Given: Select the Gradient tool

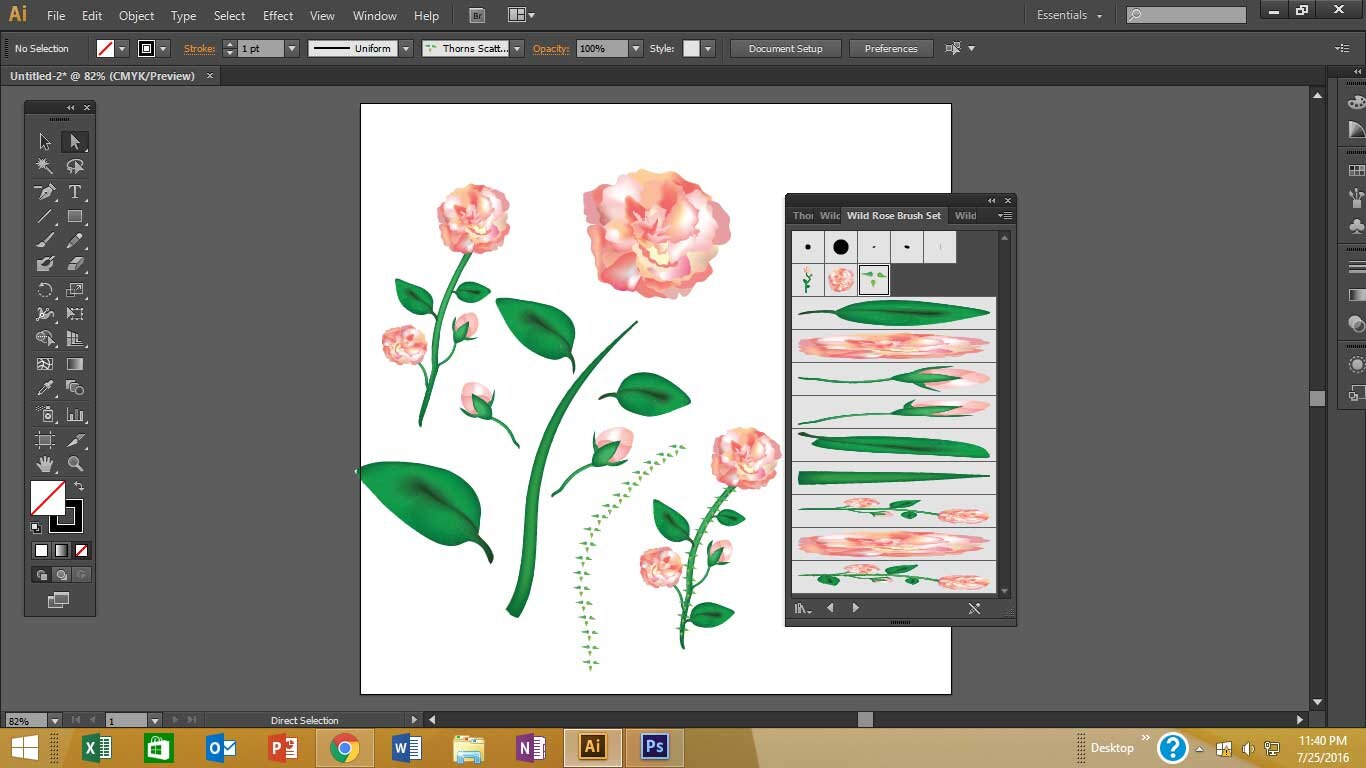Looking at the screenshot, I should point(77,364).
